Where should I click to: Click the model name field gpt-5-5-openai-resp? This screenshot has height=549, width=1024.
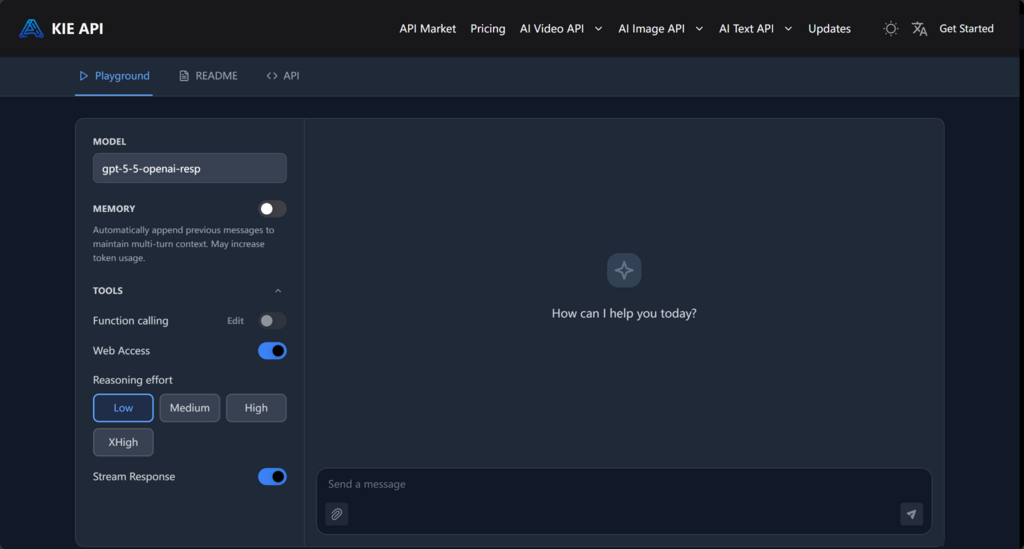coord(189,168)
